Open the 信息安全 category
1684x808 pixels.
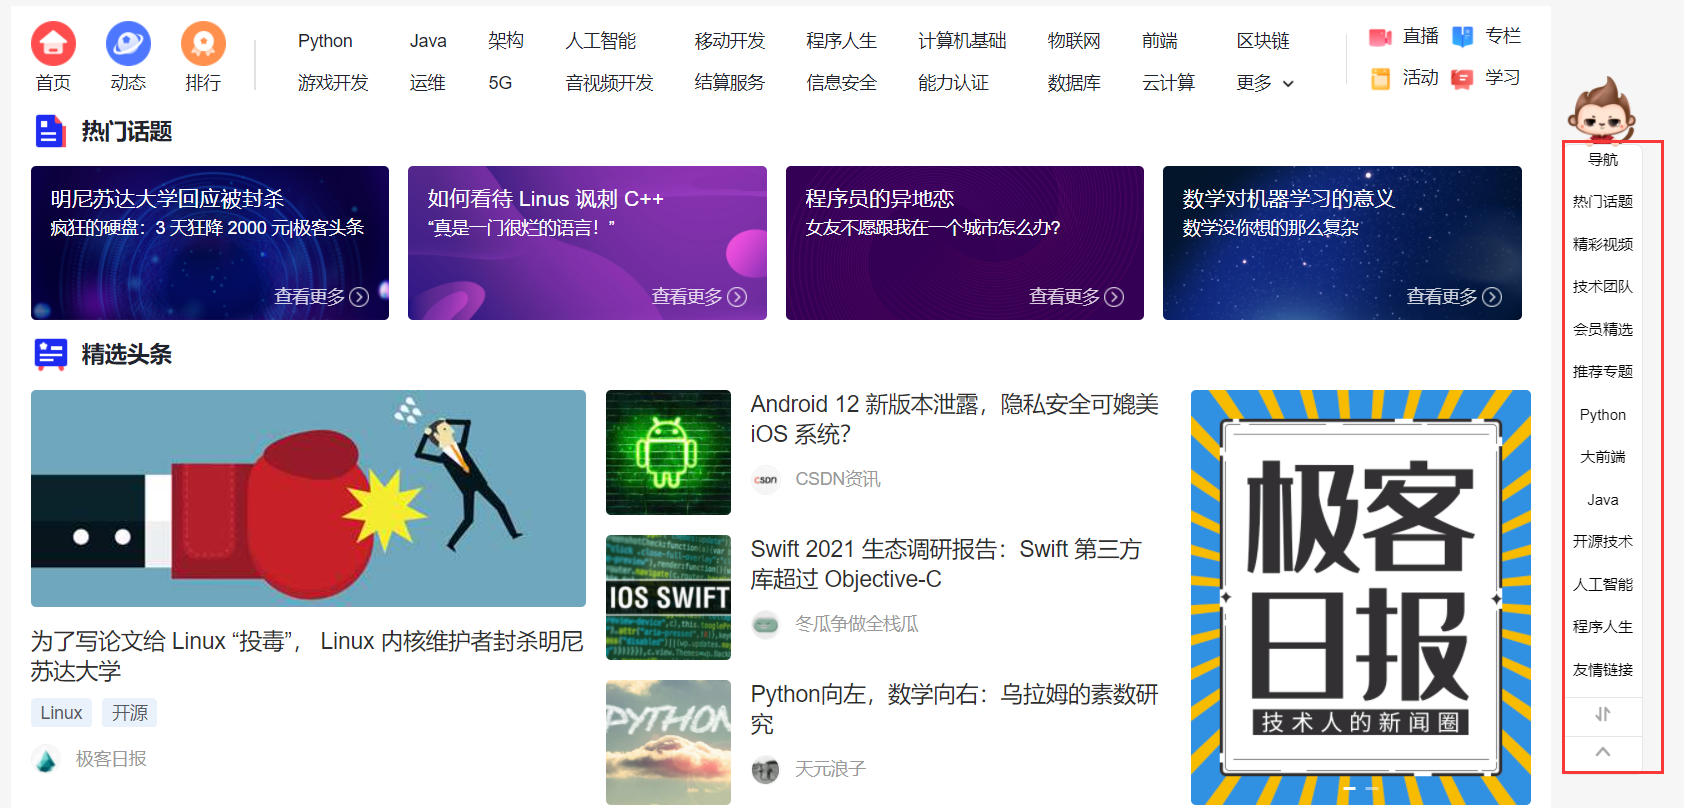(x=842, y=83)
